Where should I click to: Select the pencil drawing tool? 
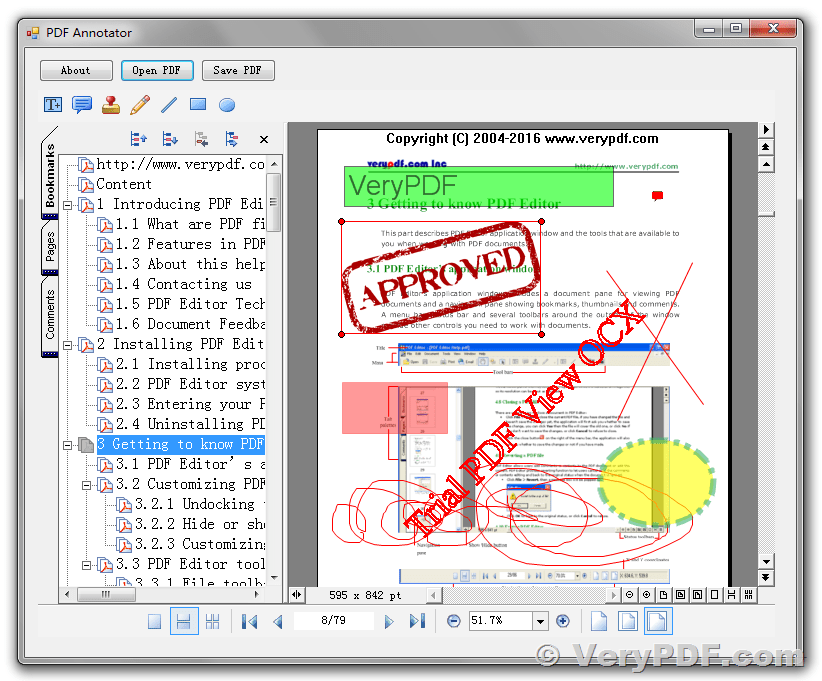(140, 103)
